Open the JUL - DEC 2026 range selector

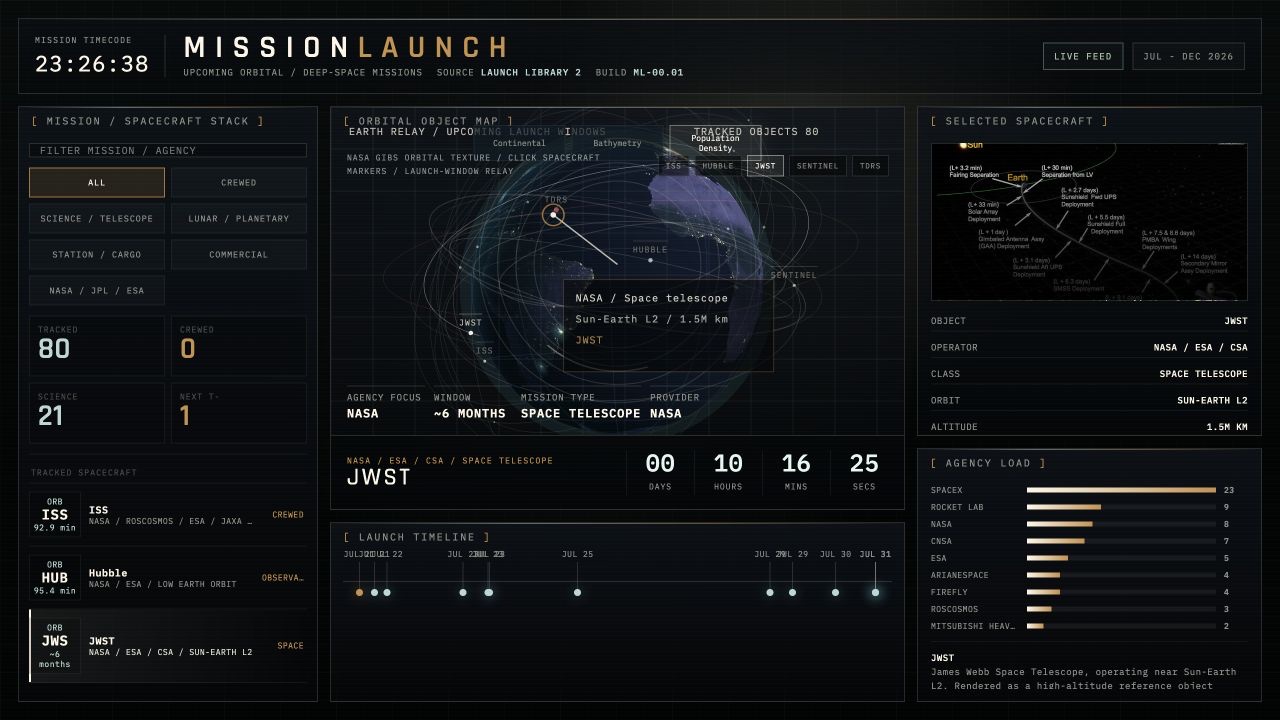1188,56
